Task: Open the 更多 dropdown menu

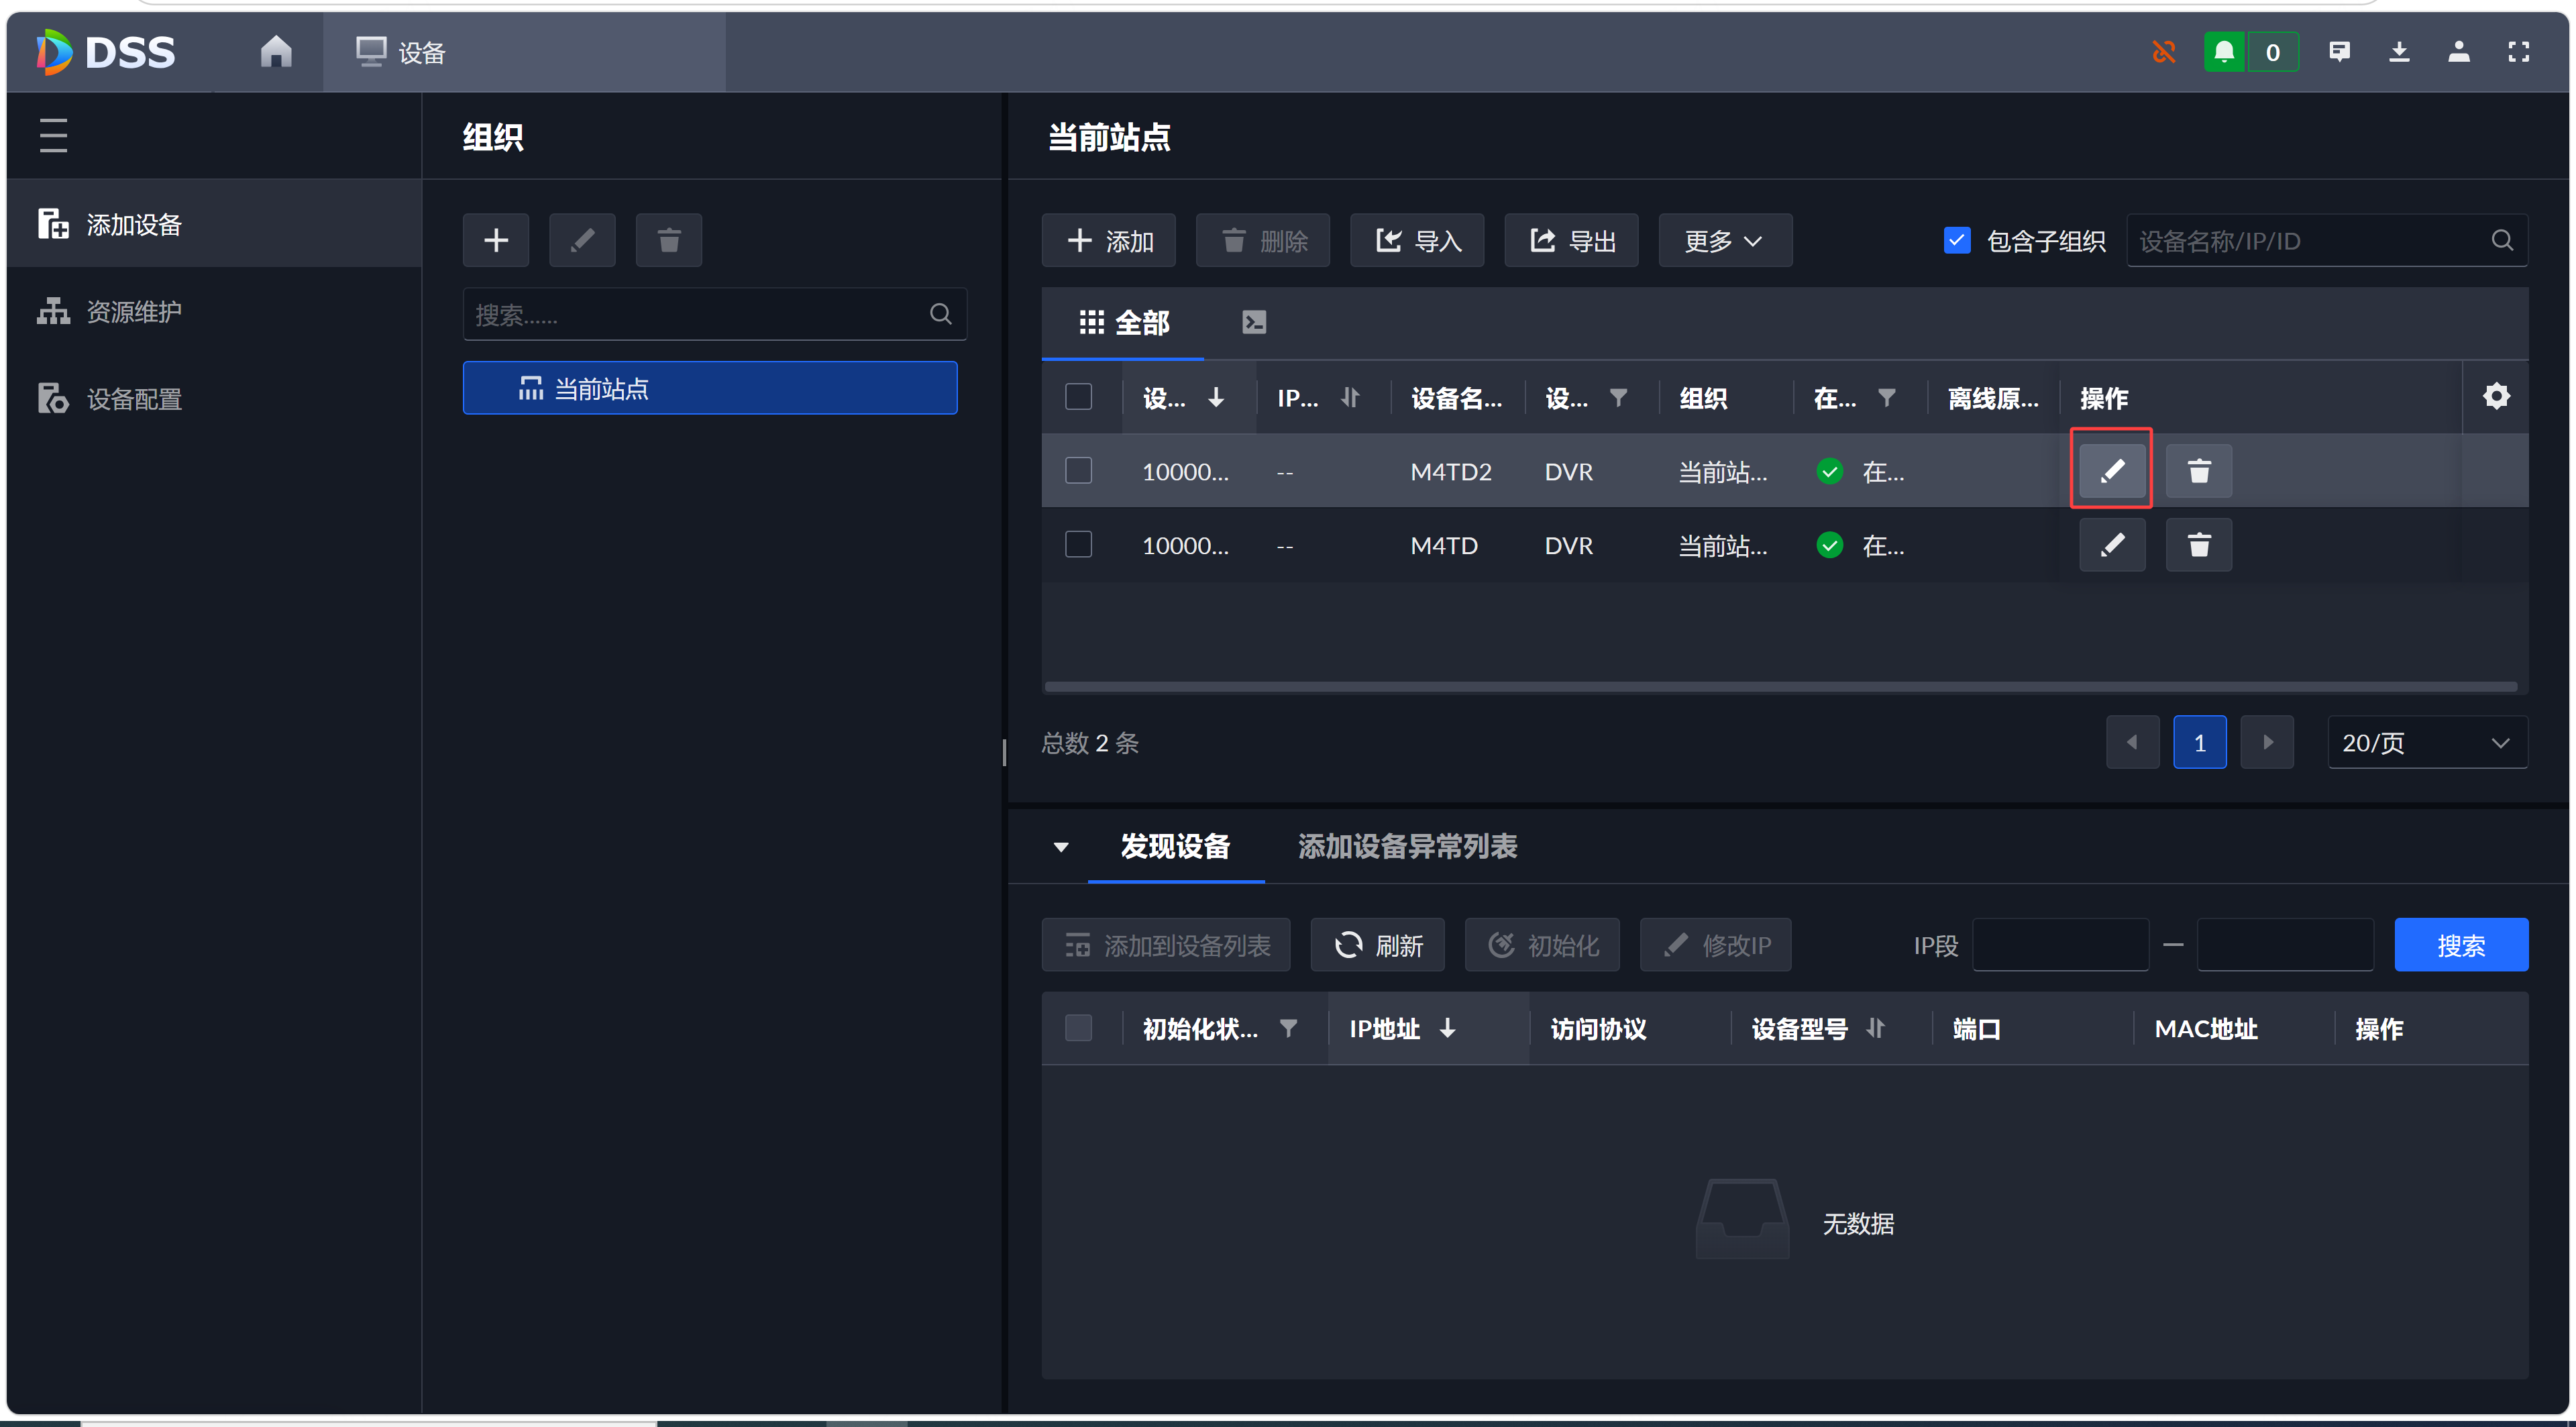Action: point(1725,240)
